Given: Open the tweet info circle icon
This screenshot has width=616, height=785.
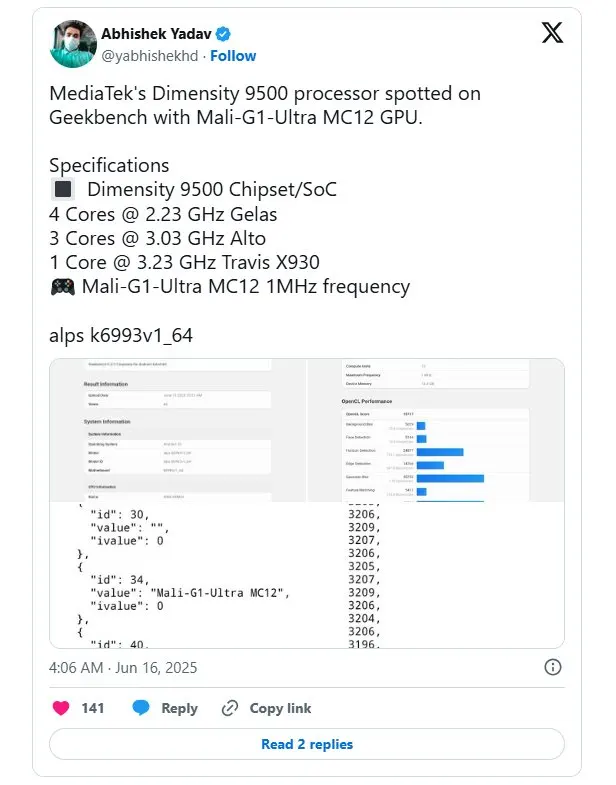Looking at the screenshot, I should 552,667.
